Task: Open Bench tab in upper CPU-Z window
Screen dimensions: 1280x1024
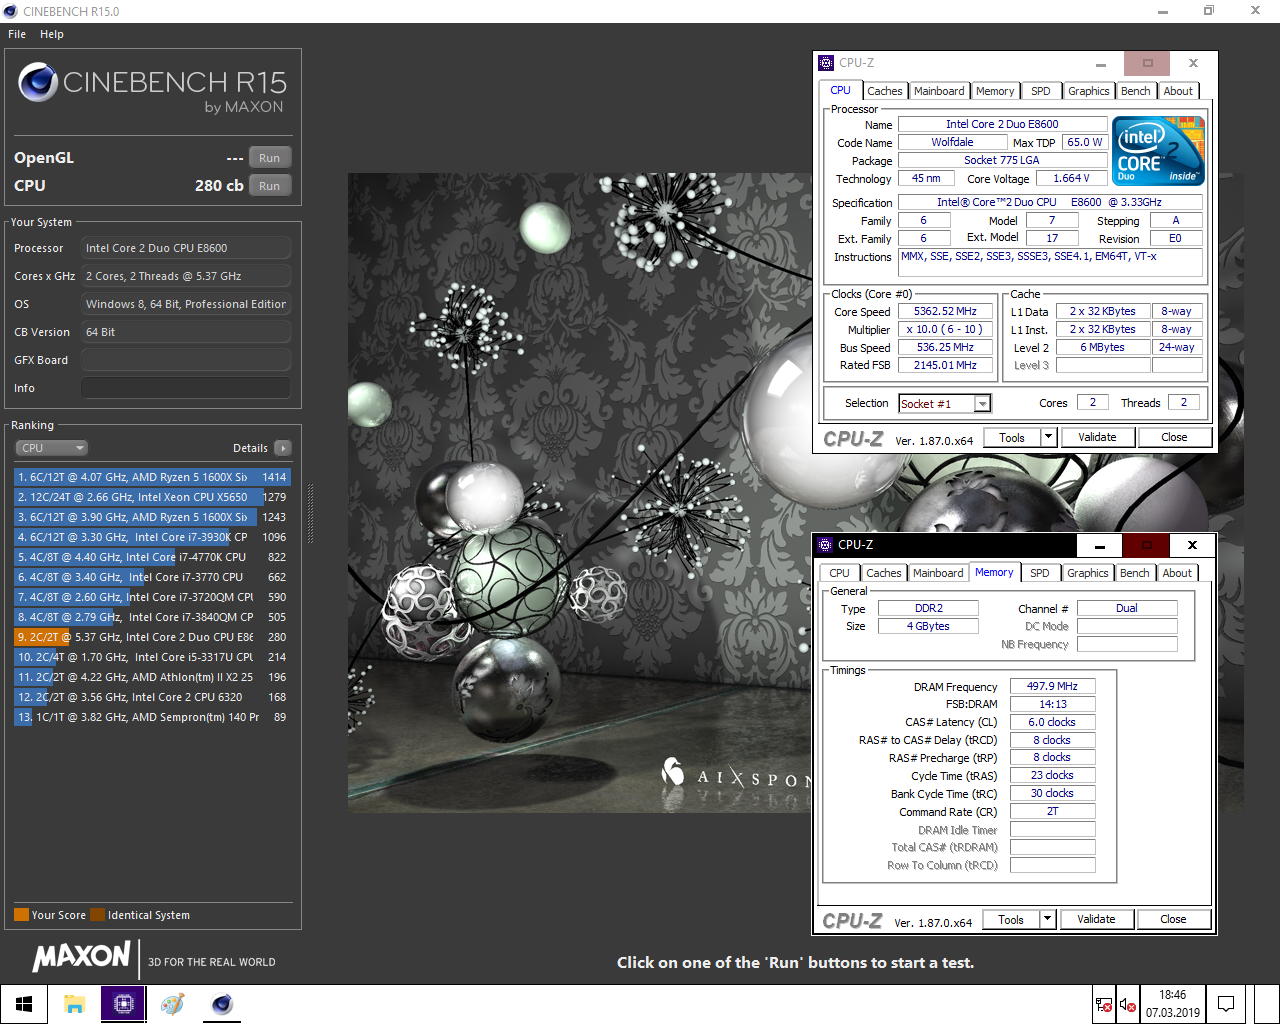Action: pyautogui.click(x=1135, y=91)
